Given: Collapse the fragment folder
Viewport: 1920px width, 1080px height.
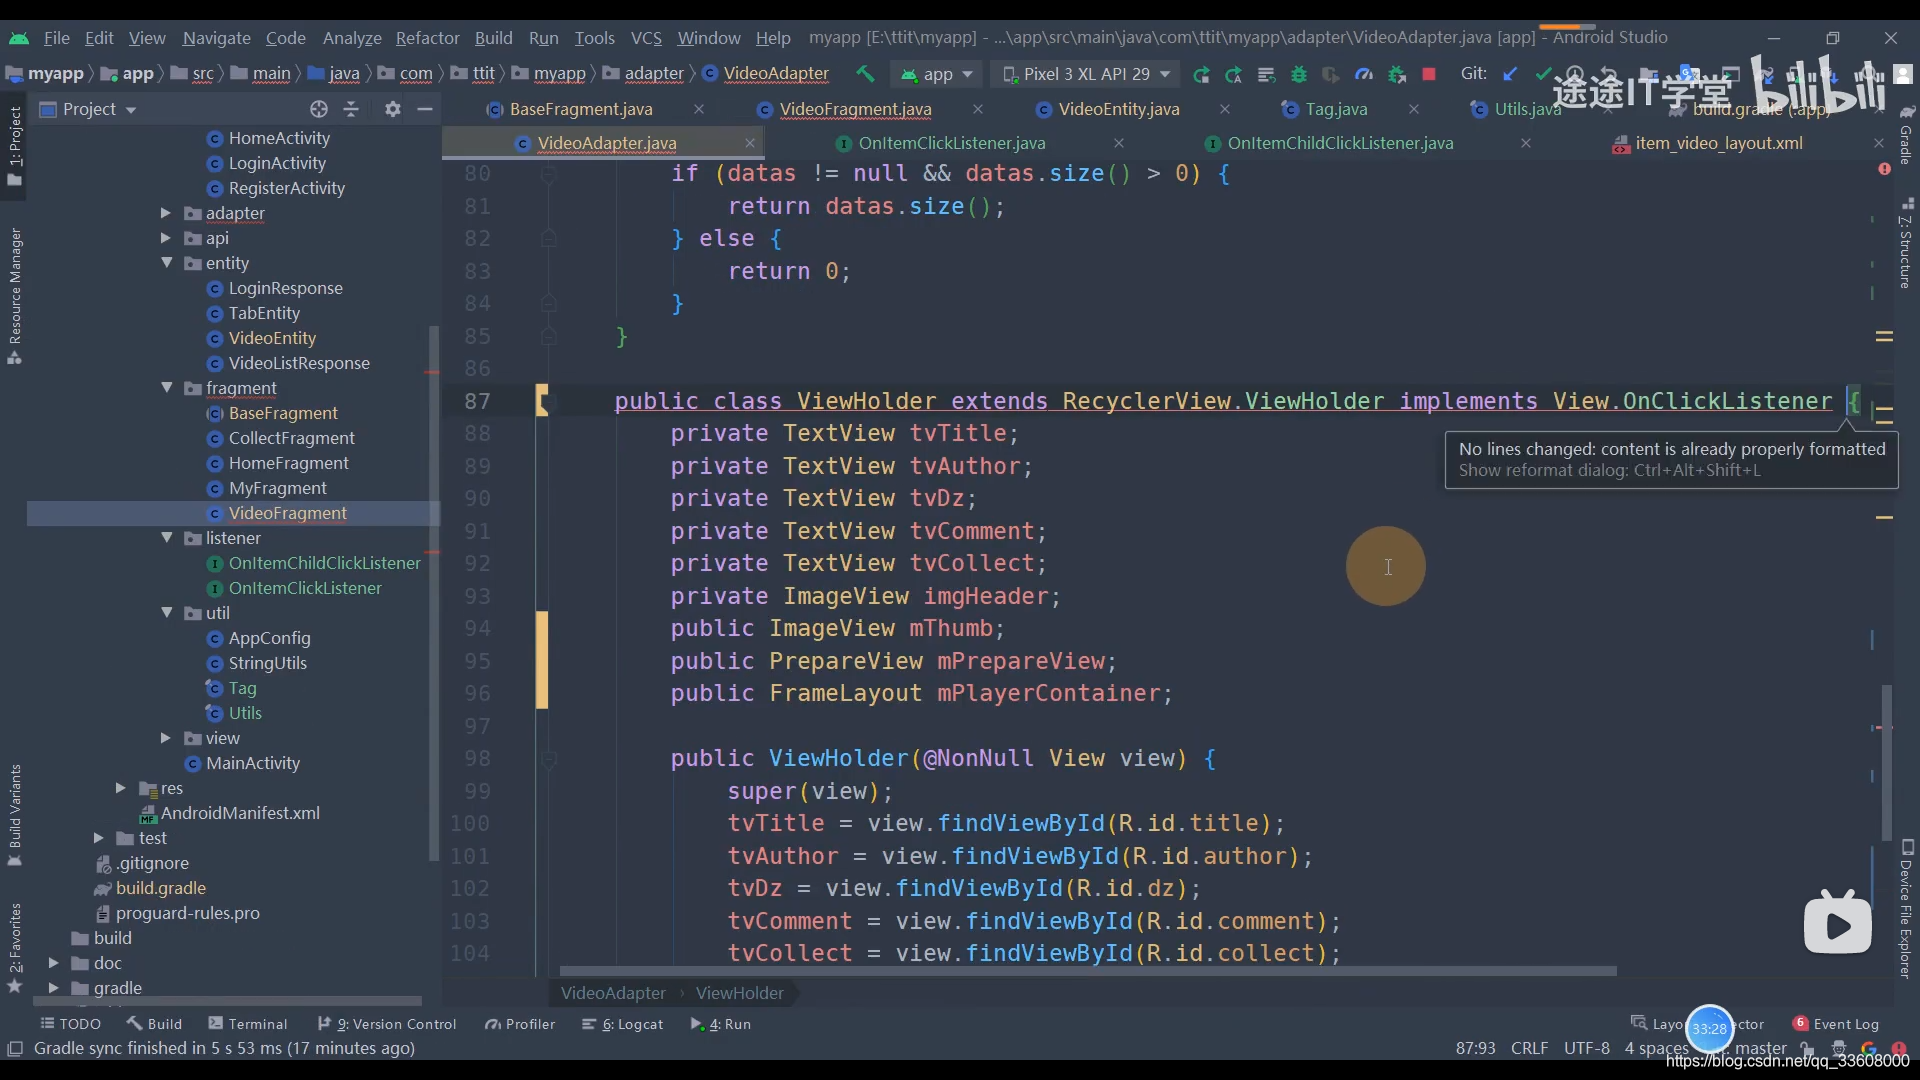Looking at the screenshot, I should pos(167,388).
